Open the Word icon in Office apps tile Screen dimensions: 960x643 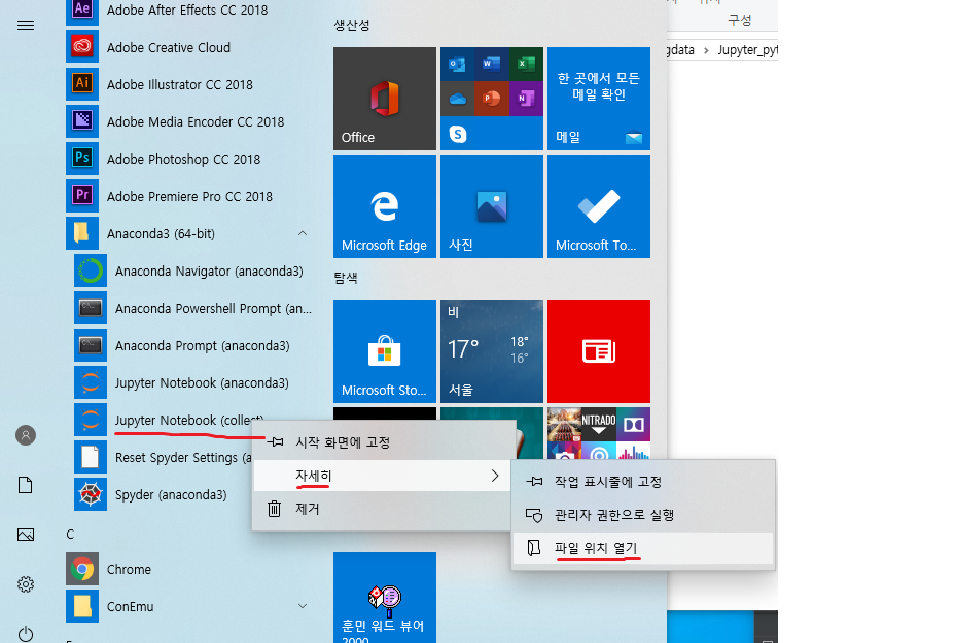(x=491, y=64)
